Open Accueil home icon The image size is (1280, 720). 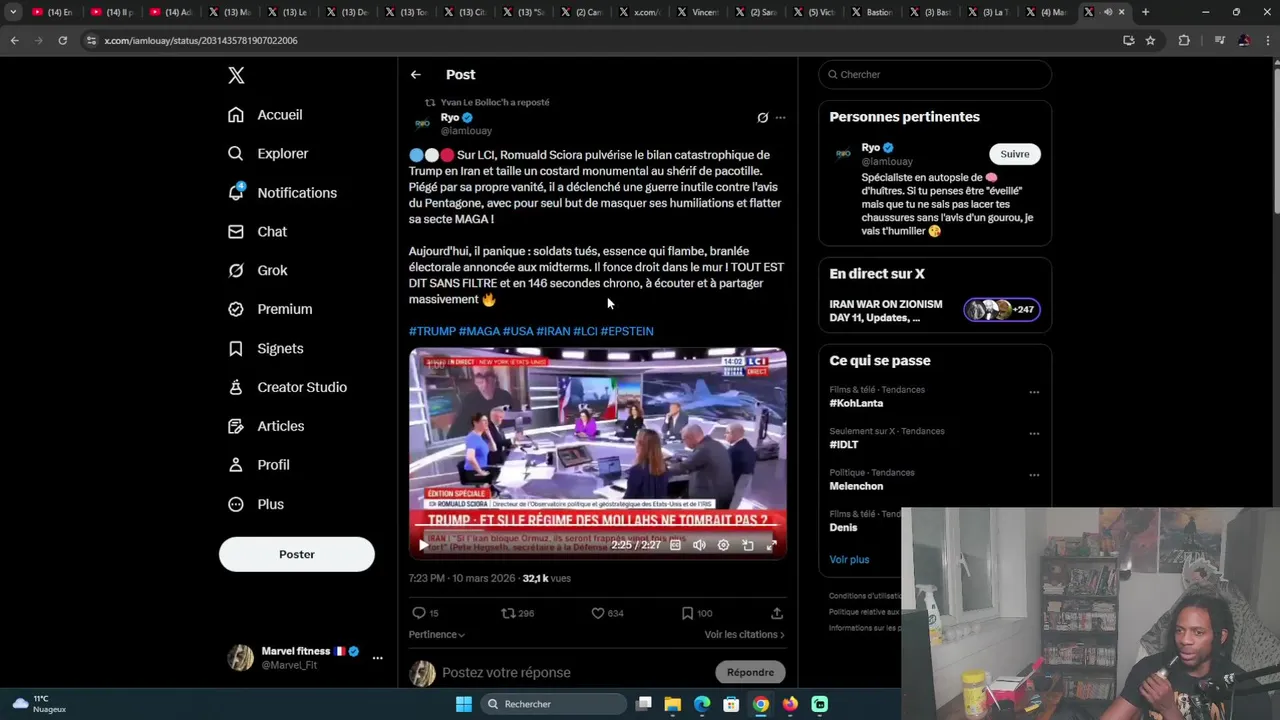click(236, 115)
